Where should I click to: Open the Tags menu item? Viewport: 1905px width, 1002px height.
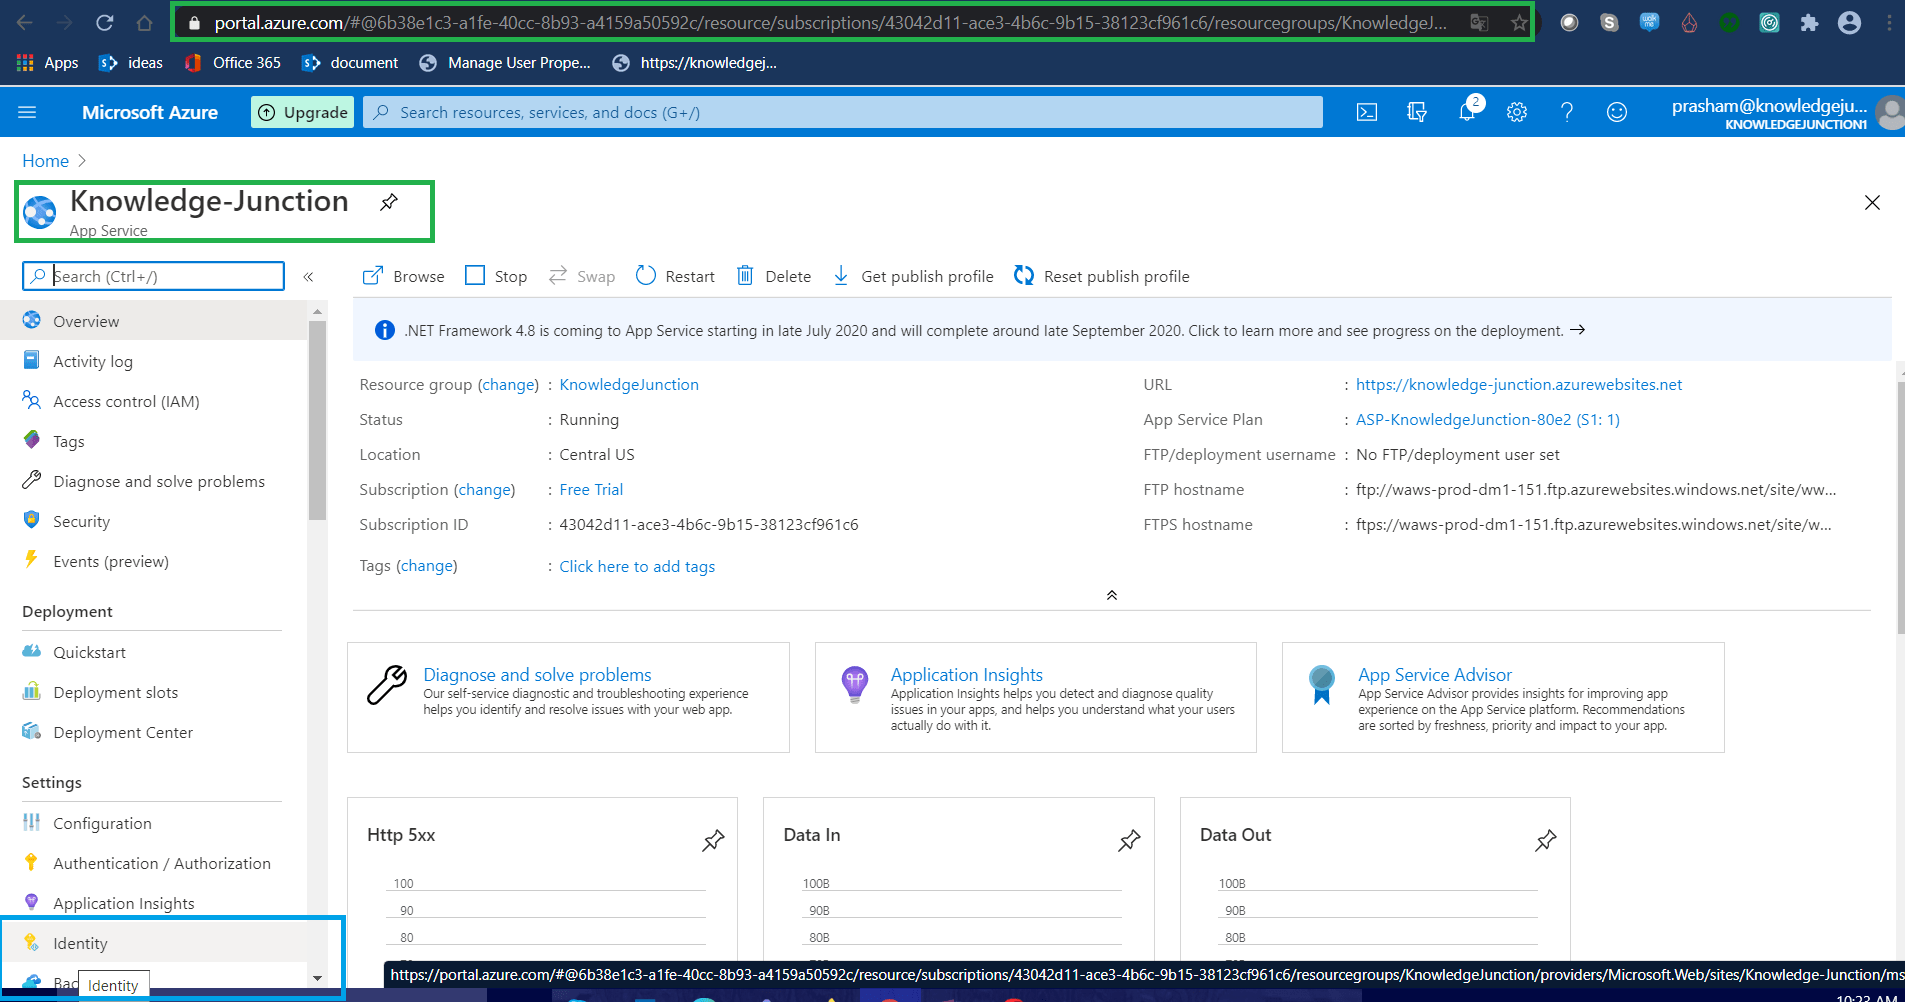[154, 441]
